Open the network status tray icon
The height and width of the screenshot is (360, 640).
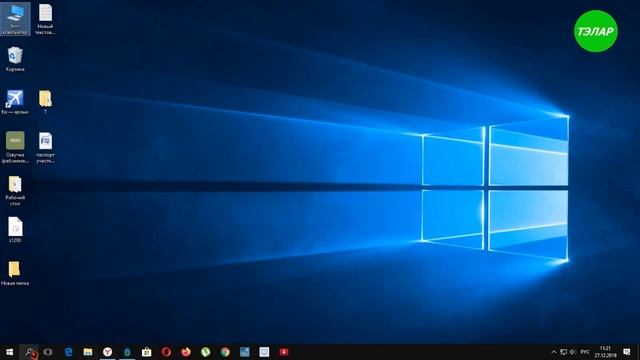tap(564, 352)
